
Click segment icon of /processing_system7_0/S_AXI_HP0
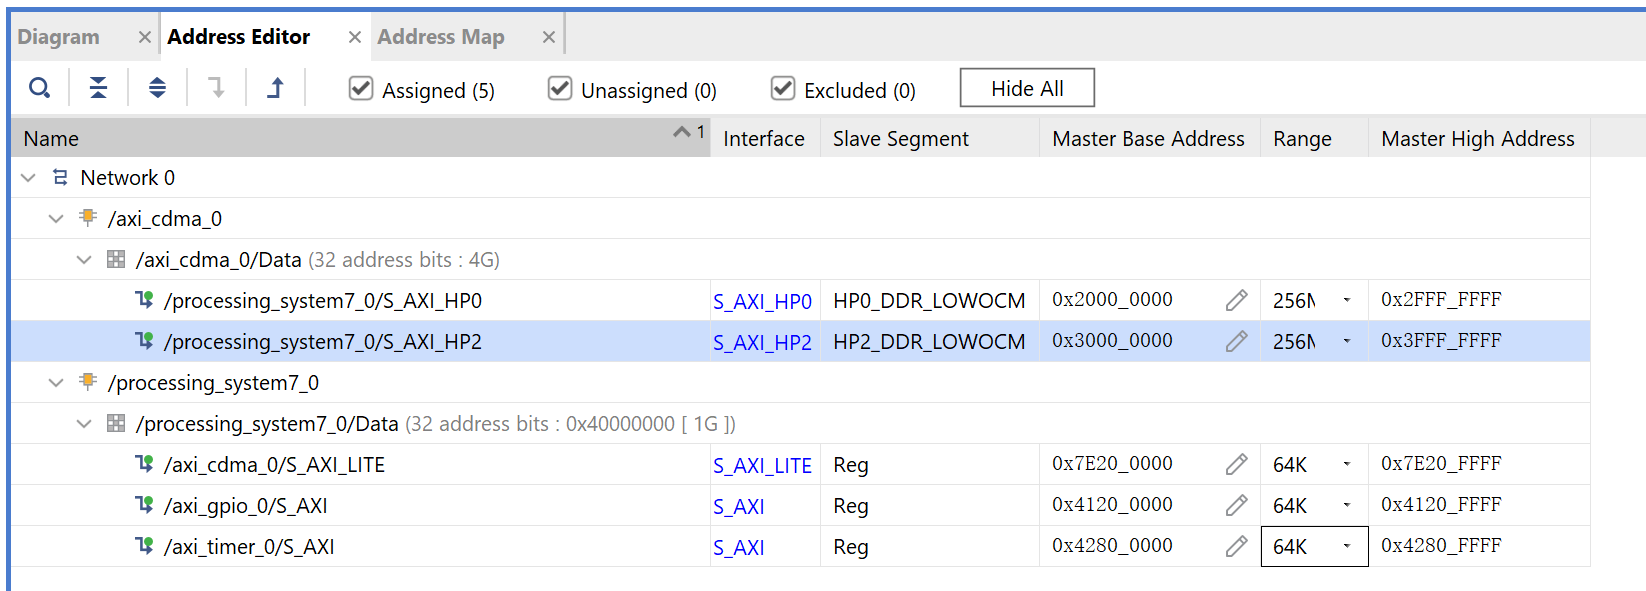[144, 299]
